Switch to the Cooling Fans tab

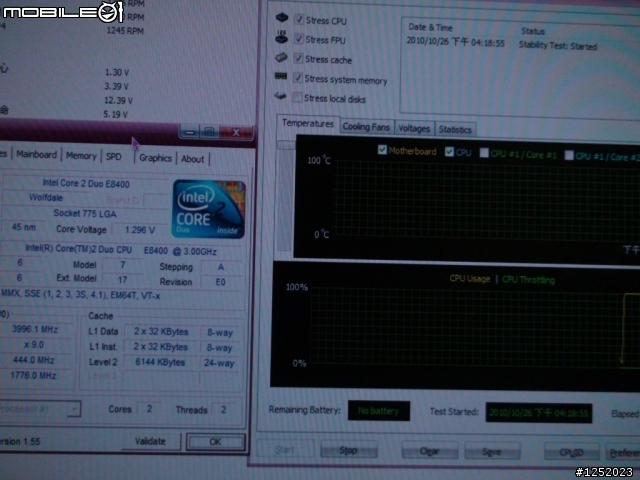pos(366,127)
